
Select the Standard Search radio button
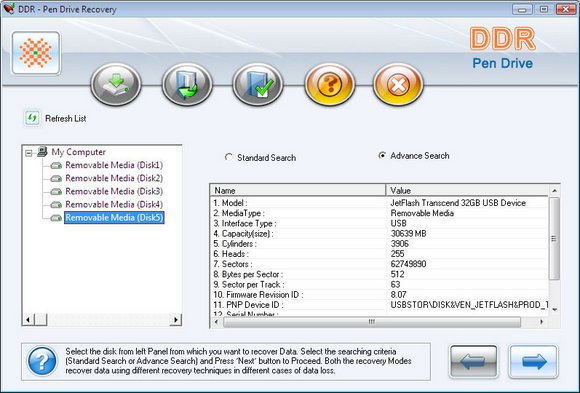pos(229,157)
